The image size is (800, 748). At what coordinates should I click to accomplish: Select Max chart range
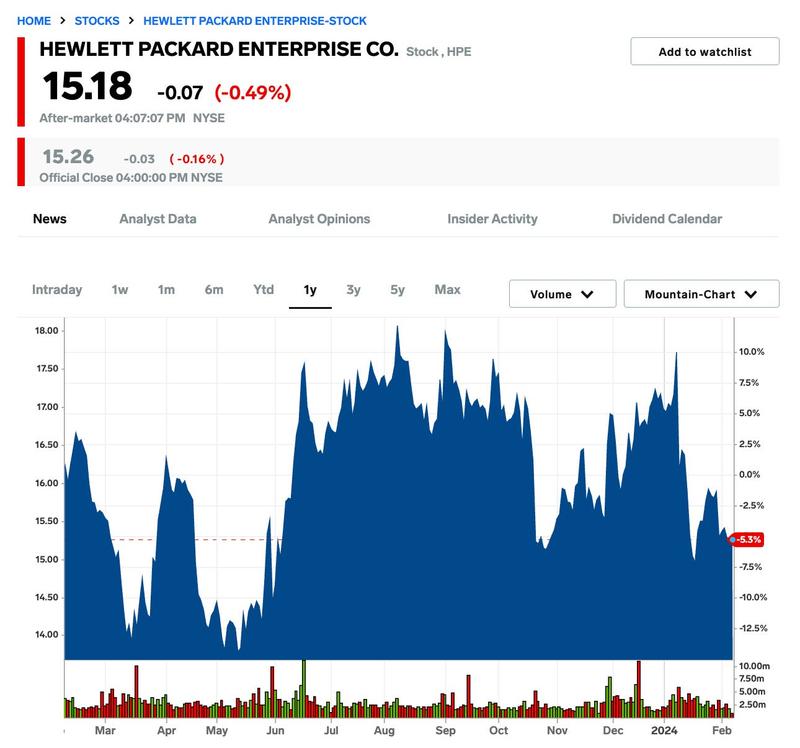pos(447,290)
